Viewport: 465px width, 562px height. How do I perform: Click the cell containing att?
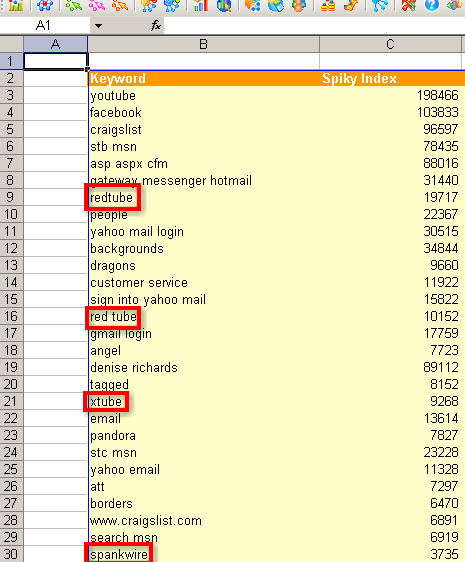(x=203, y=486)
